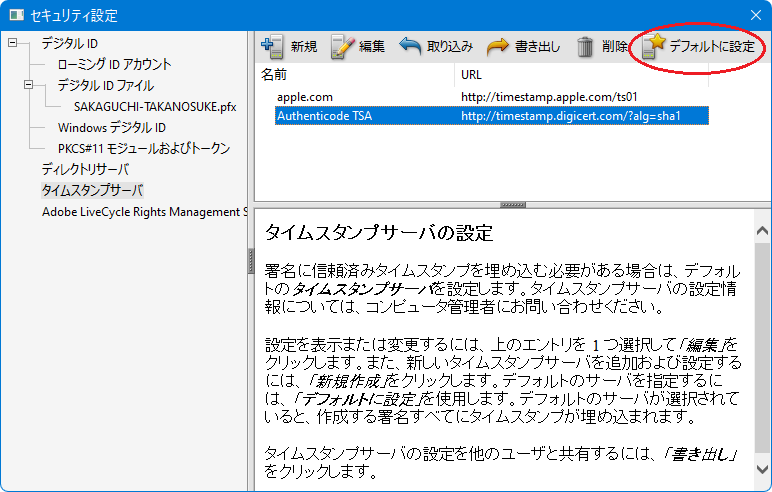Screen dimensions: 772x492
Task: Click the デフォルトに設定 star icon
Action: tap(654, 46)
